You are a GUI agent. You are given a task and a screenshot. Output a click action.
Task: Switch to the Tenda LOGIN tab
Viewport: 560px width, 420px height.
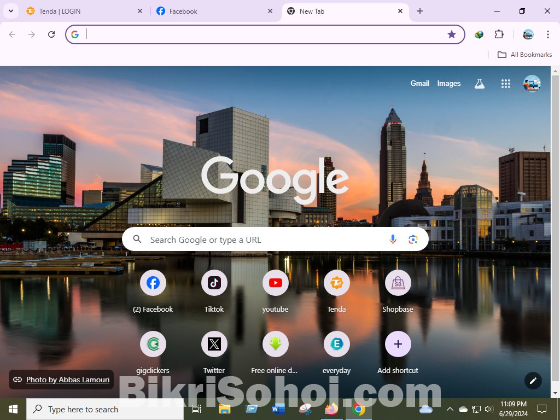85,11
